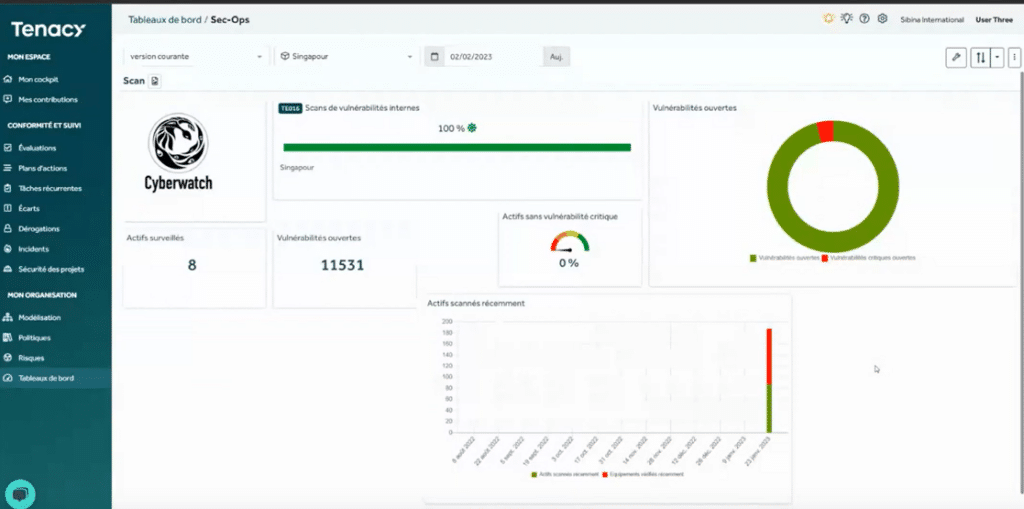Open the Dérogations page
This screenshot has width=1024, height=509.
[39, 229]
